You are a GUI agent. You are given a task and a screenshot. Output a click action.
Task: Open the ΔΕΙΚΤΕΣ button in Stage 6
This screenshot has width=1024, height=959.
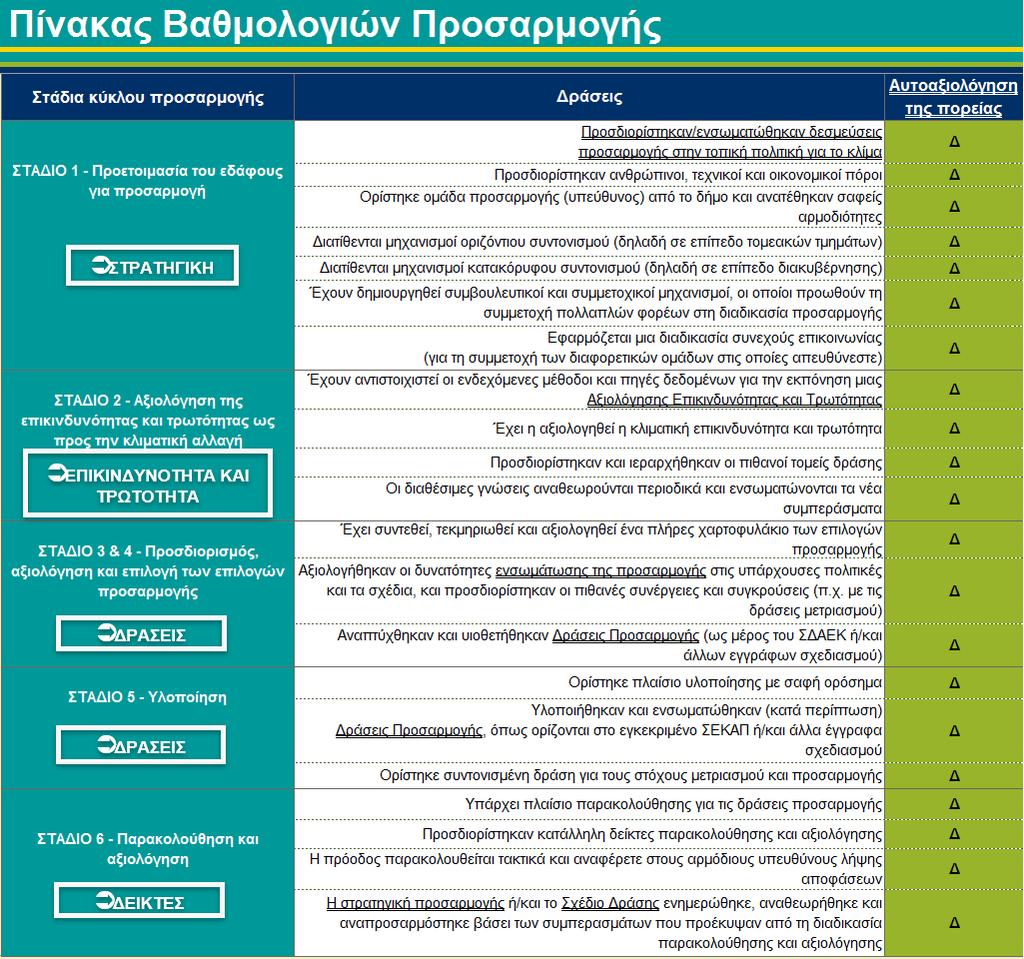click(140, 901)
